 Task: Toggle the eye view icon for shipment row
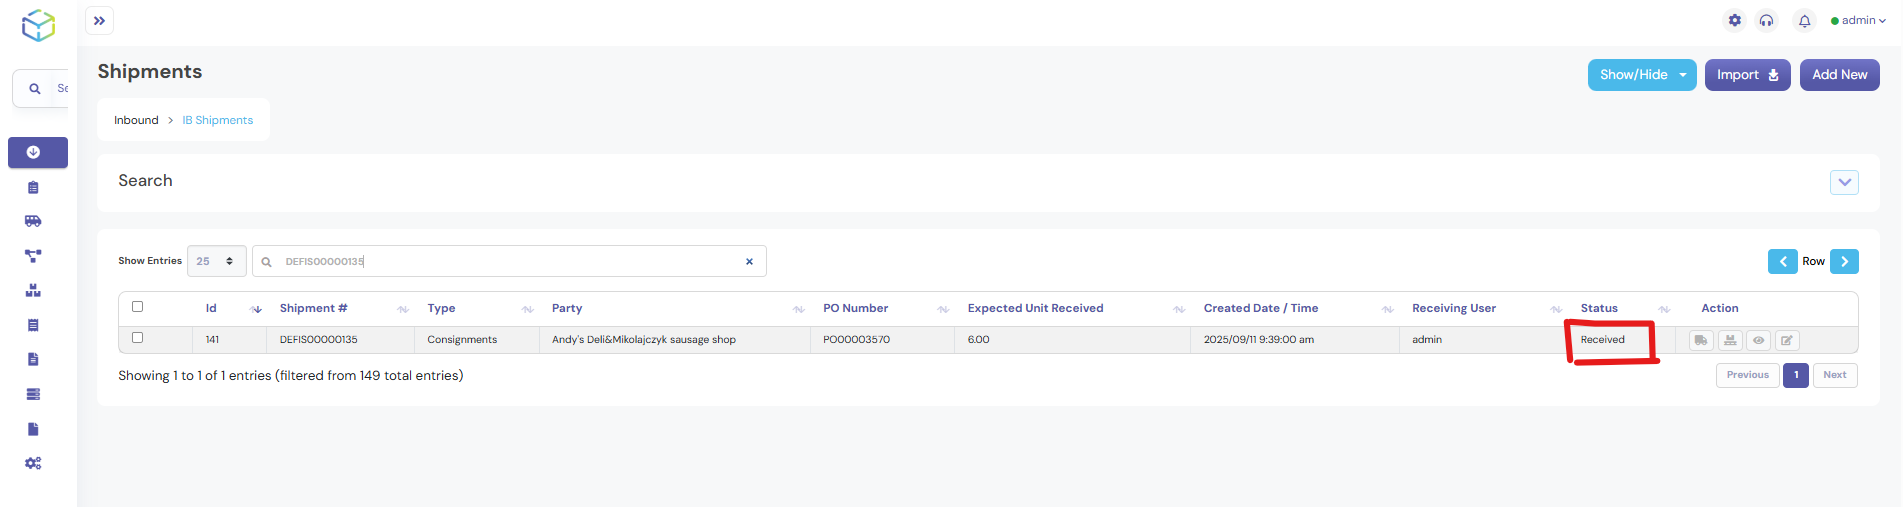[1758, 340]
